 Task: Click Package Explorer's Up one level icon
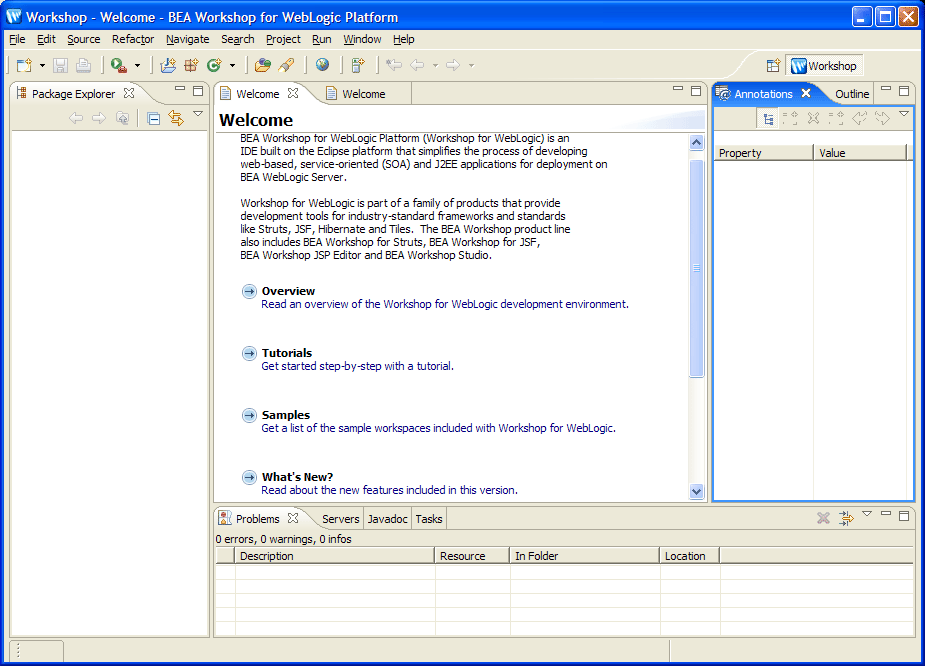click(122, 118)
